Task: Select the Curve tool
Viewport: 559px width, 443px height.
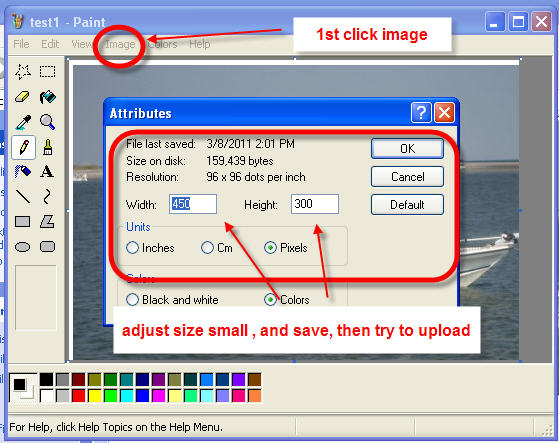Action: point(47,196)
